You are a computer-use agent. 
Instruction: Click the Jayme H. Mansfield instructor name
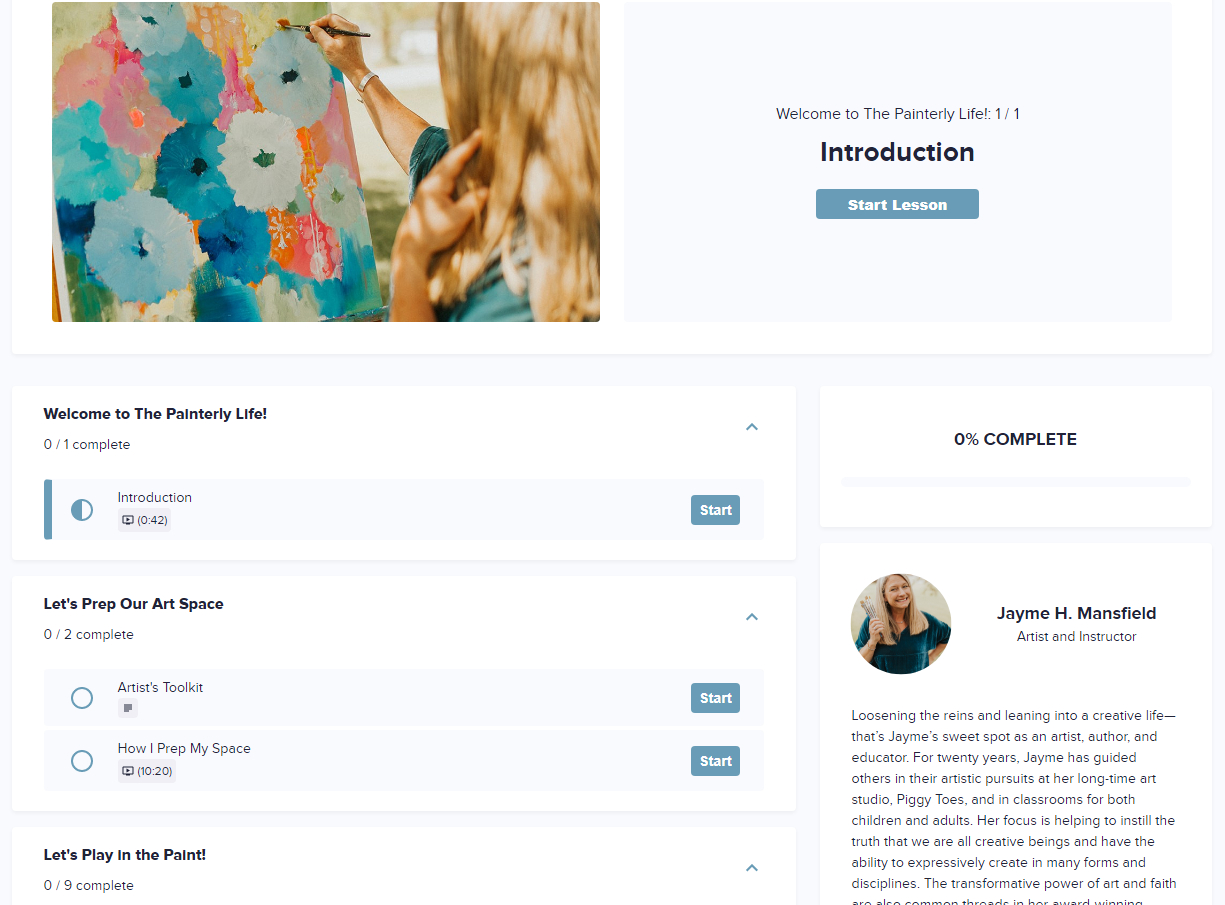[x=1076, y=613]
